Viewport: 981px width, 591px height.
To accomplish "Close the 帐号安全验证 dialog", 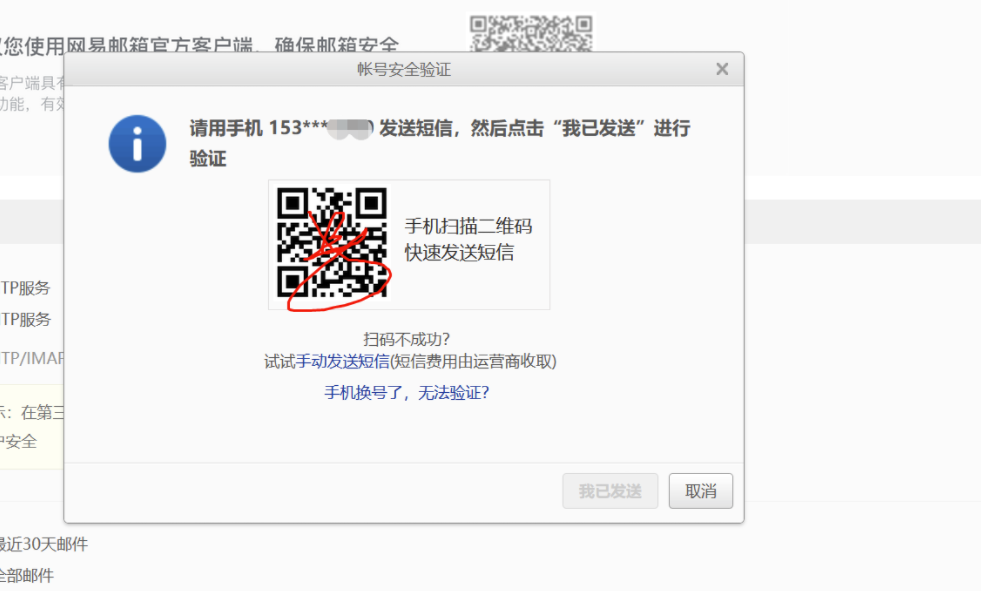I will (x=722, y=69).
